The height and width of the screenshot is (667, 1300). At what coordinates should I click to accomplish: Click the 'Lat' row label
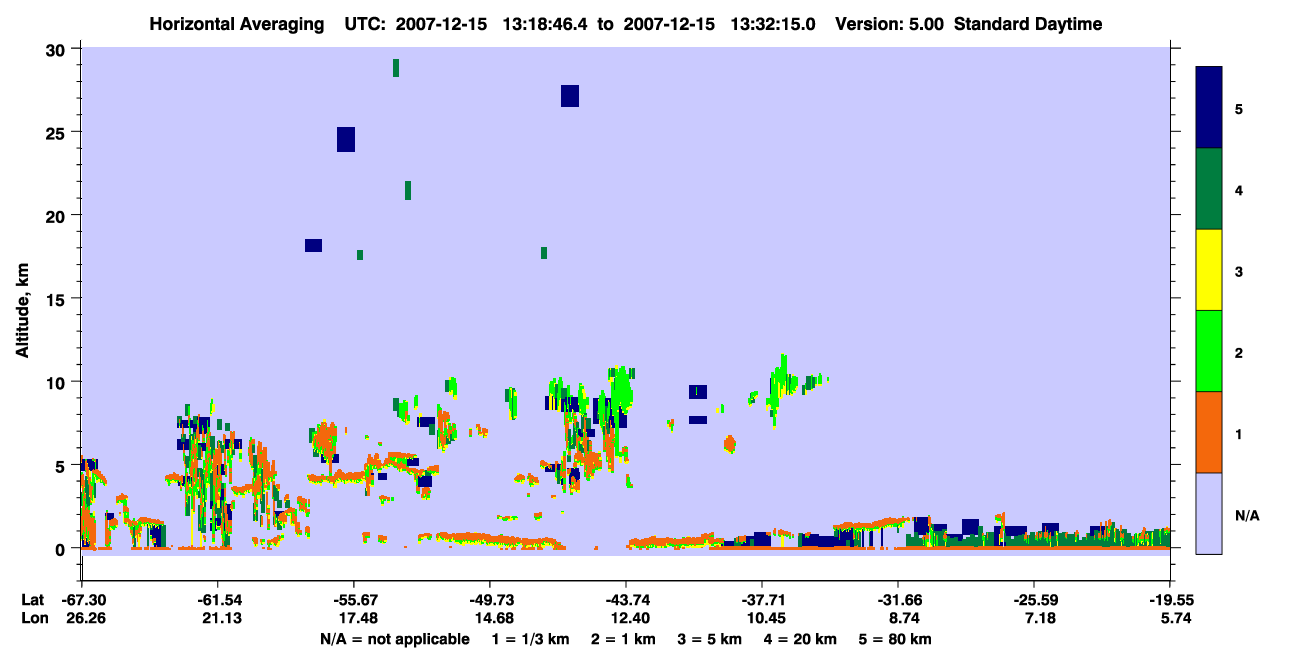(32, 600)
